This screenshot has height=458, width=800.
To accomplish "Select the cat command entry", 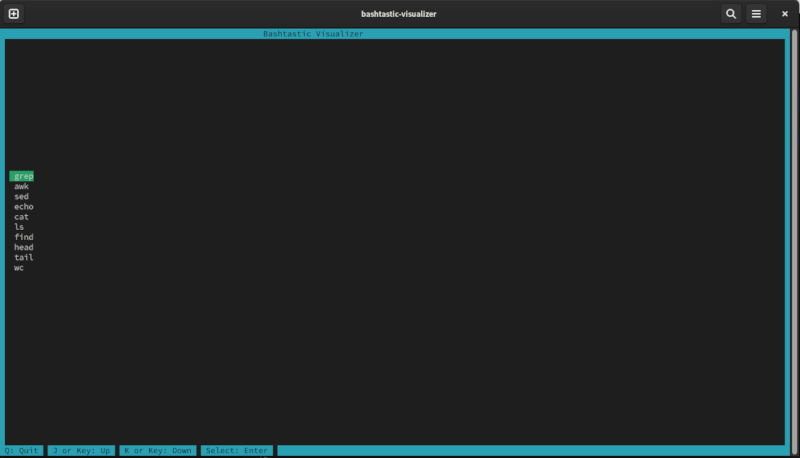I will [x=21, y=217].
